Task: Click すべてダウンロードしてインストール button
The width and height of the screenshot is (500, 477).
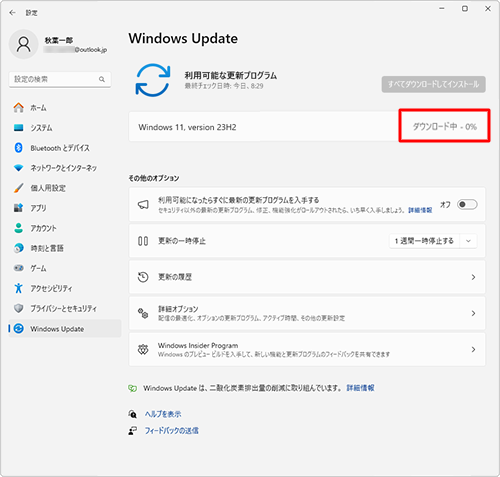Action: click(x=433, y=84)
